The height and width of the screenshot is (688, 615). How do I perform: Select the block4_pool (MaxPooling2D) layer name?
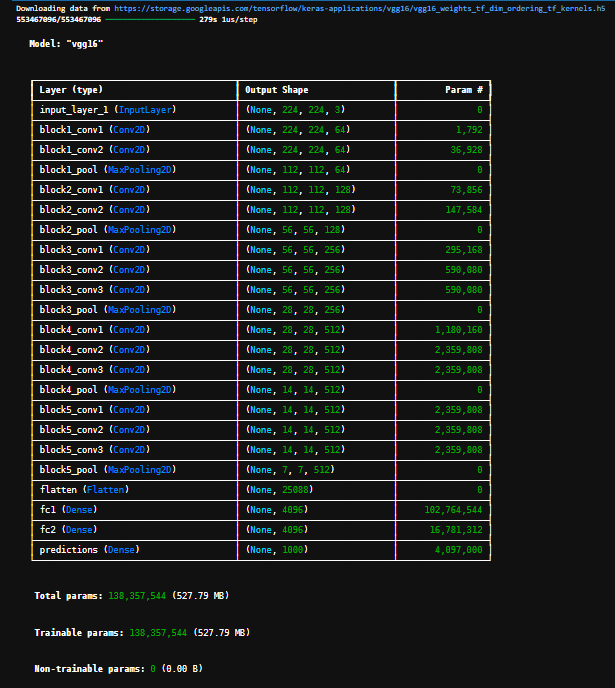tap(108, 390)
